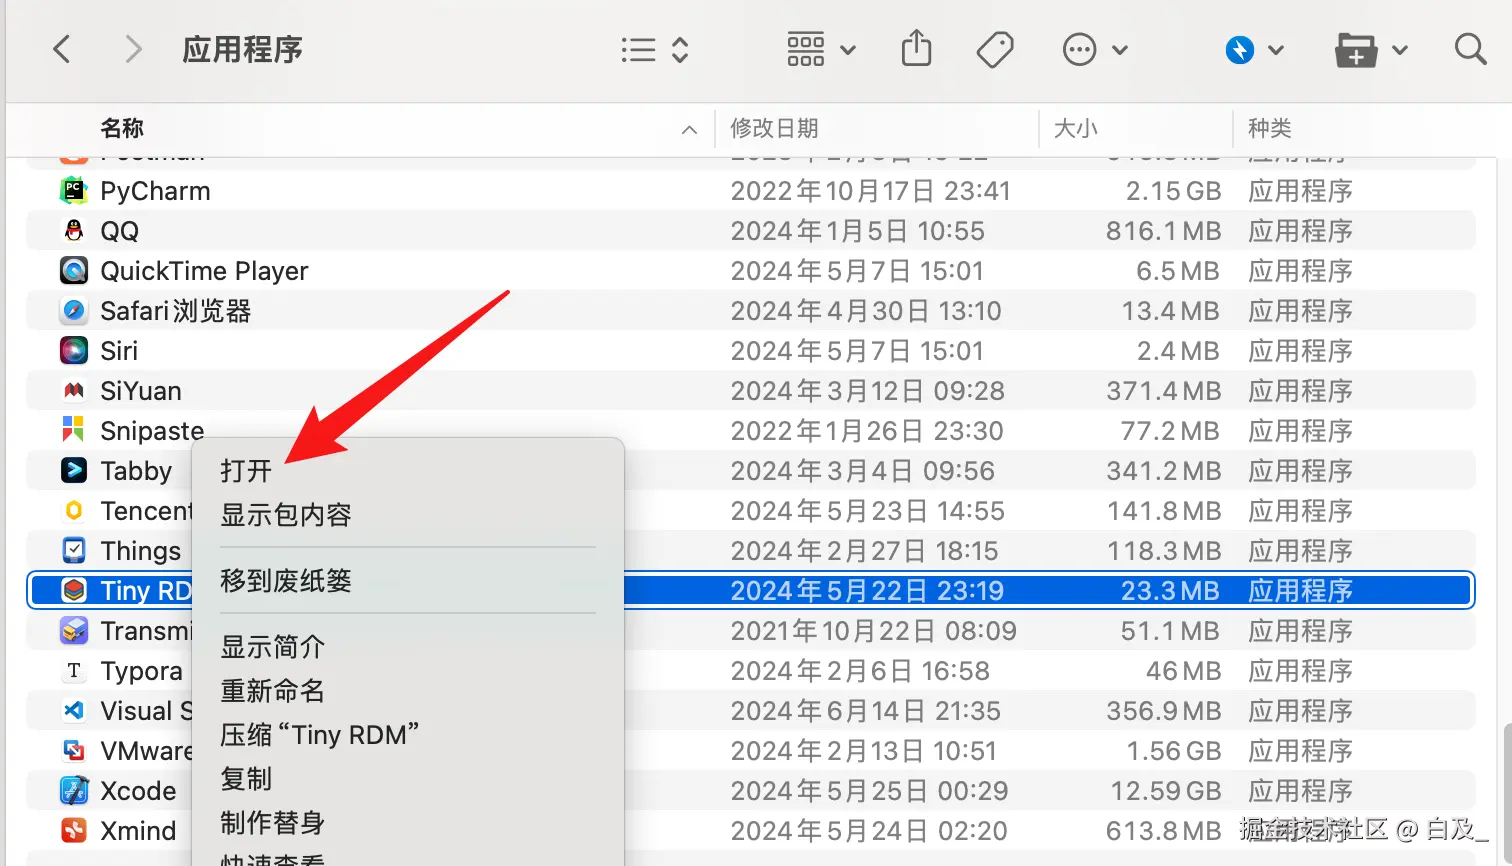
Task: Select the QQ penguin icon
Action: tap(74, 230)
